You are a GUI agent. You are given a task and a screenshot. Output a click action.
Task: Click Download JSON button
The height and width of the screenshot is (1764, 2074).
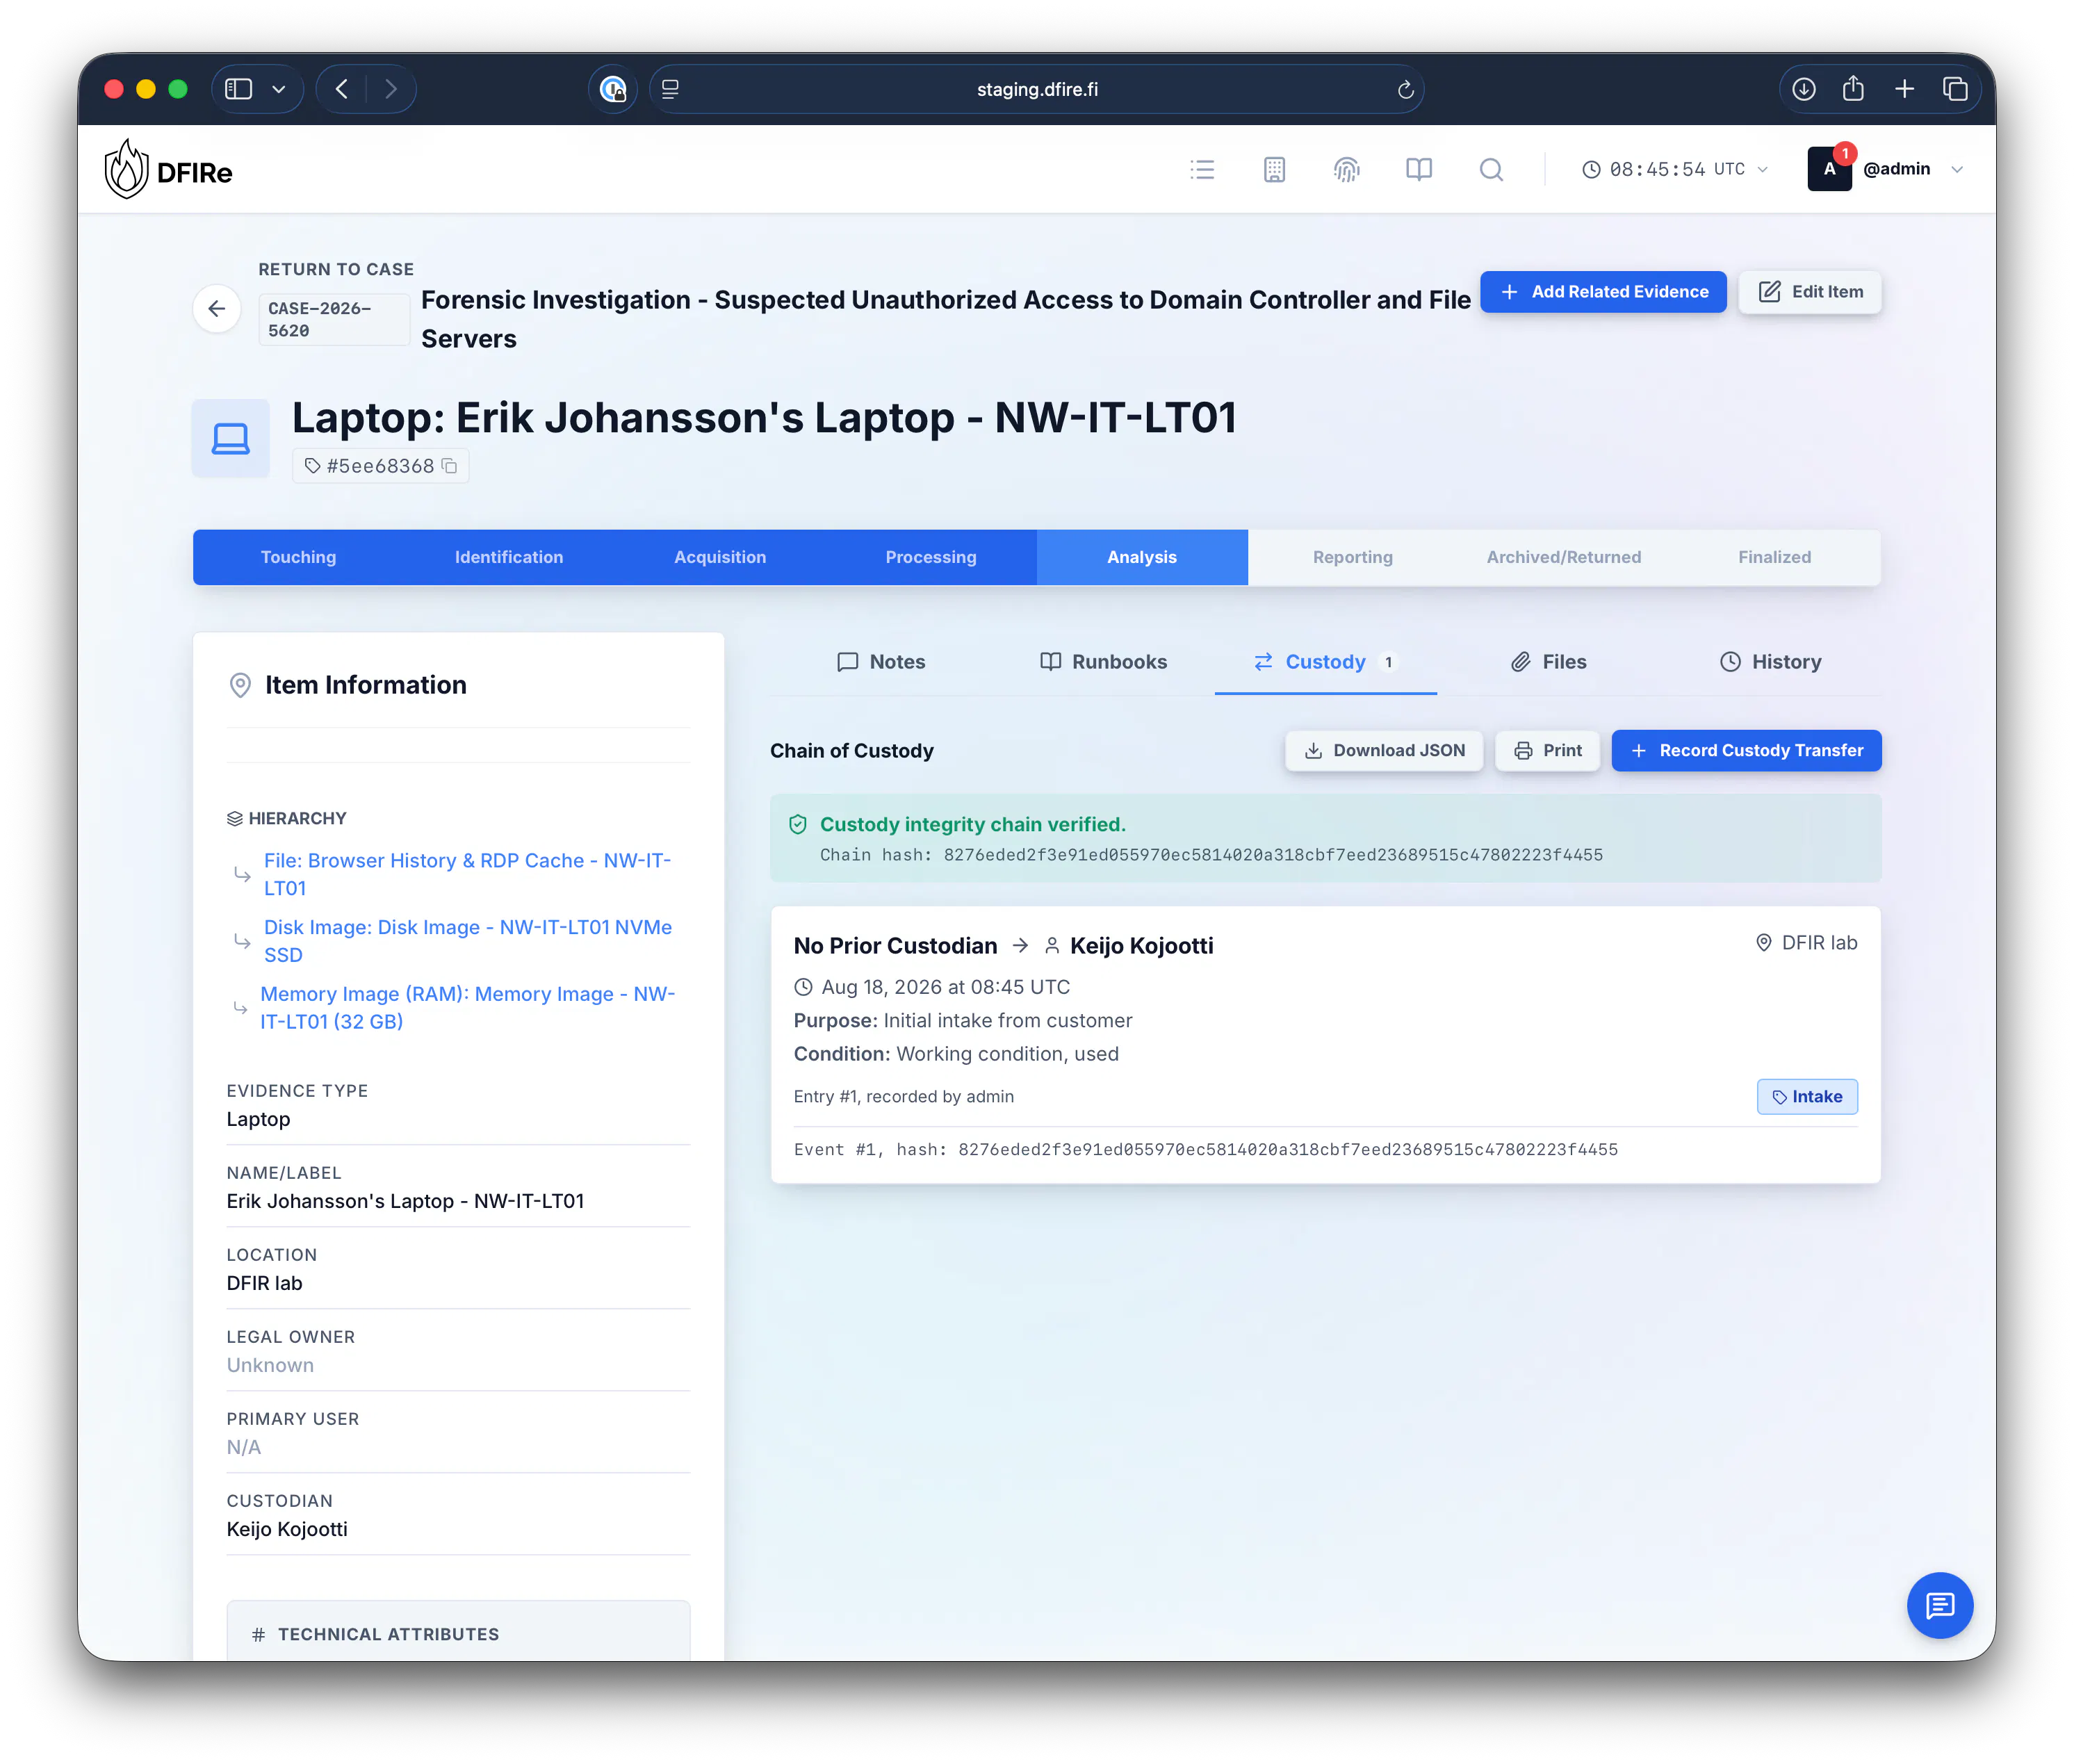[1384, 750]
